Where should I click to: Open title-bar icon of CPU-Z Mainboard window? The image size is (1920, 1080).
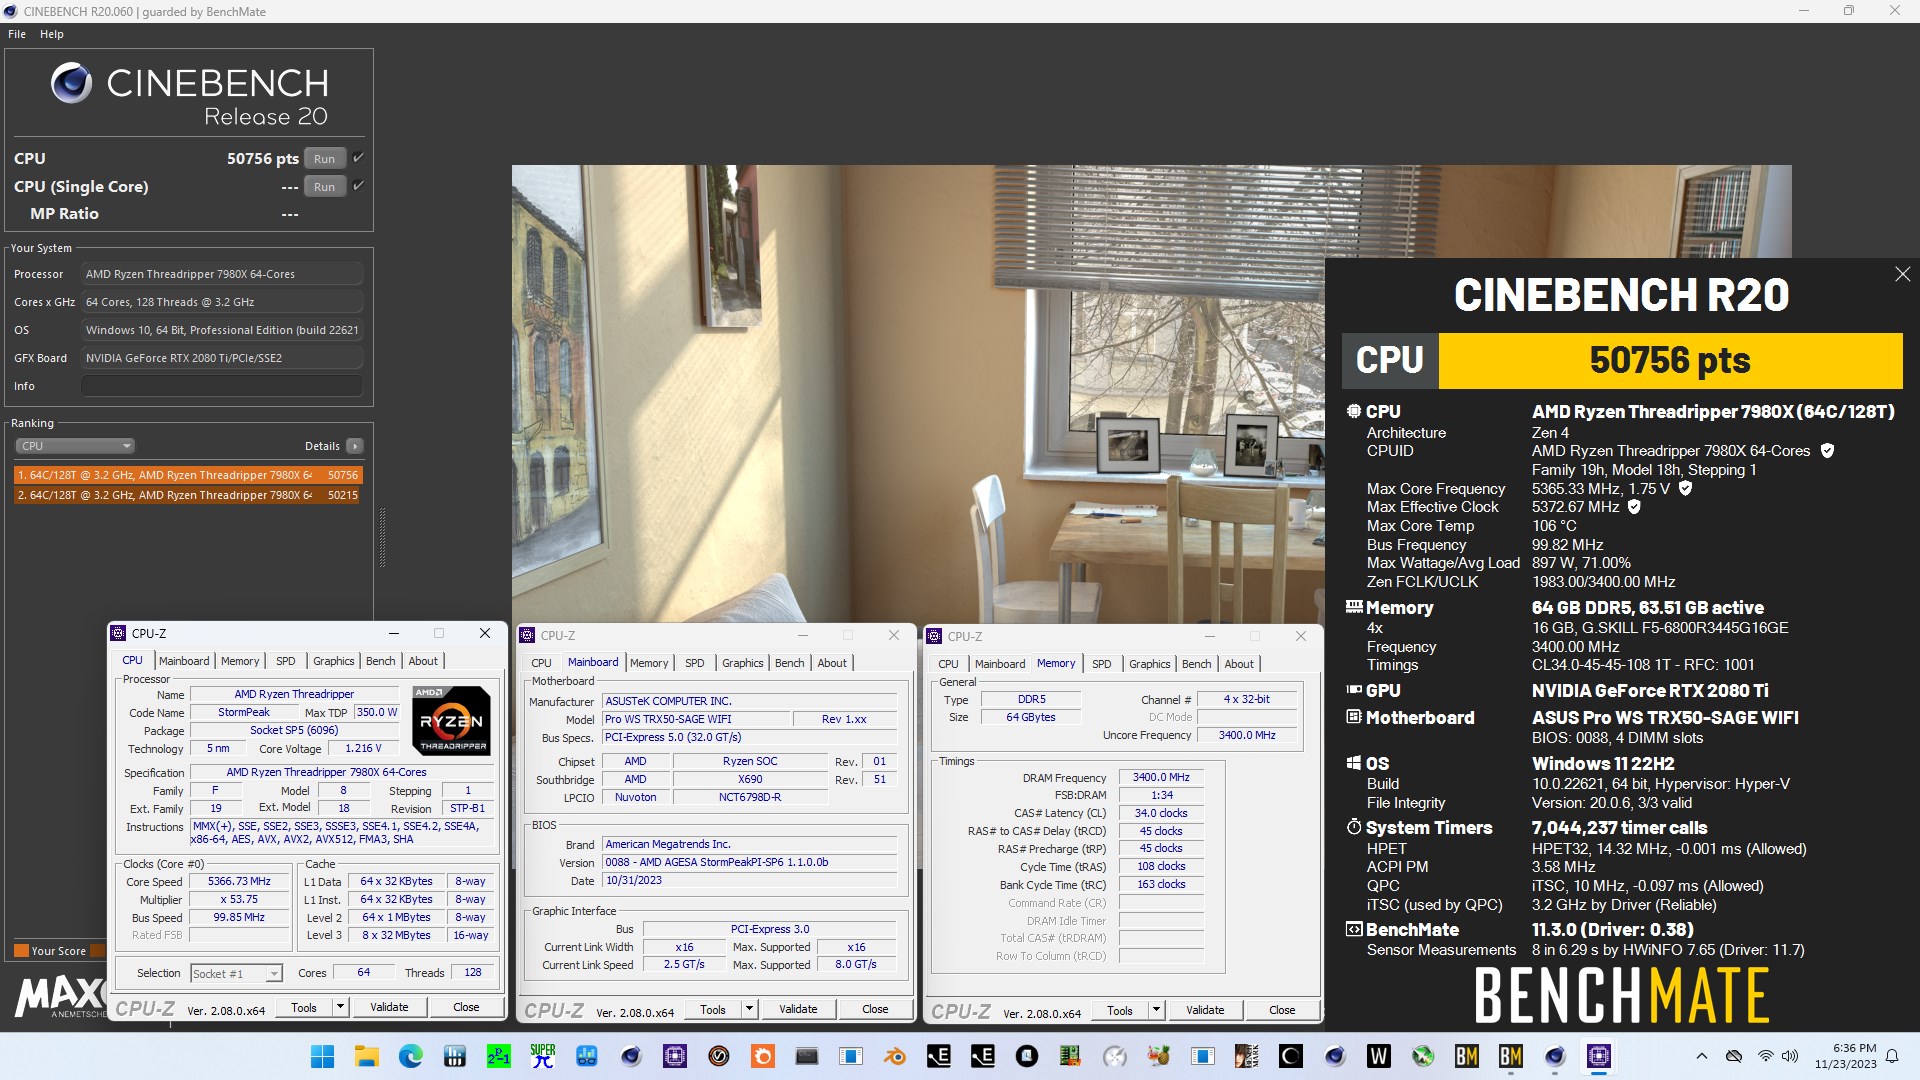(527, 635)
